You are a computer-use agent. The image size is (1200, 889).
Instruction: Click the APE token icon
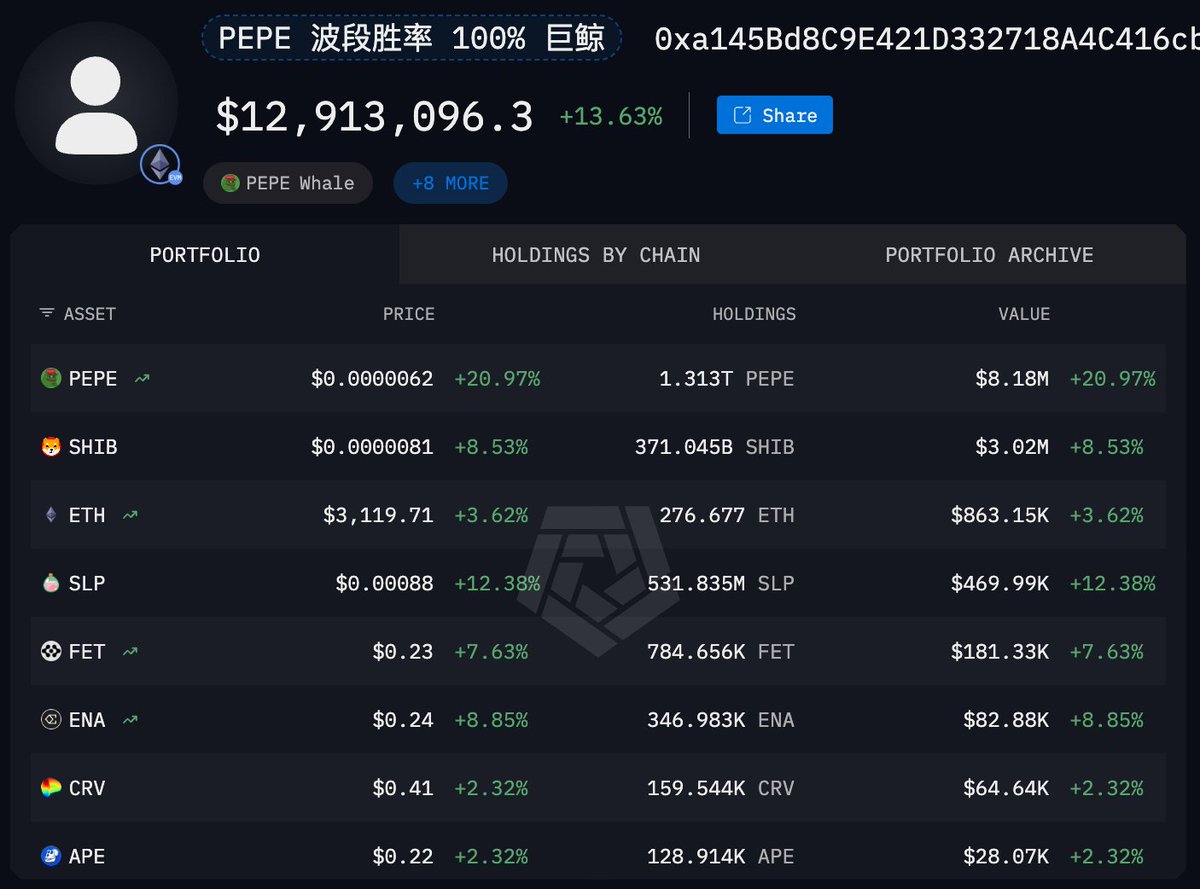[51, 856]
